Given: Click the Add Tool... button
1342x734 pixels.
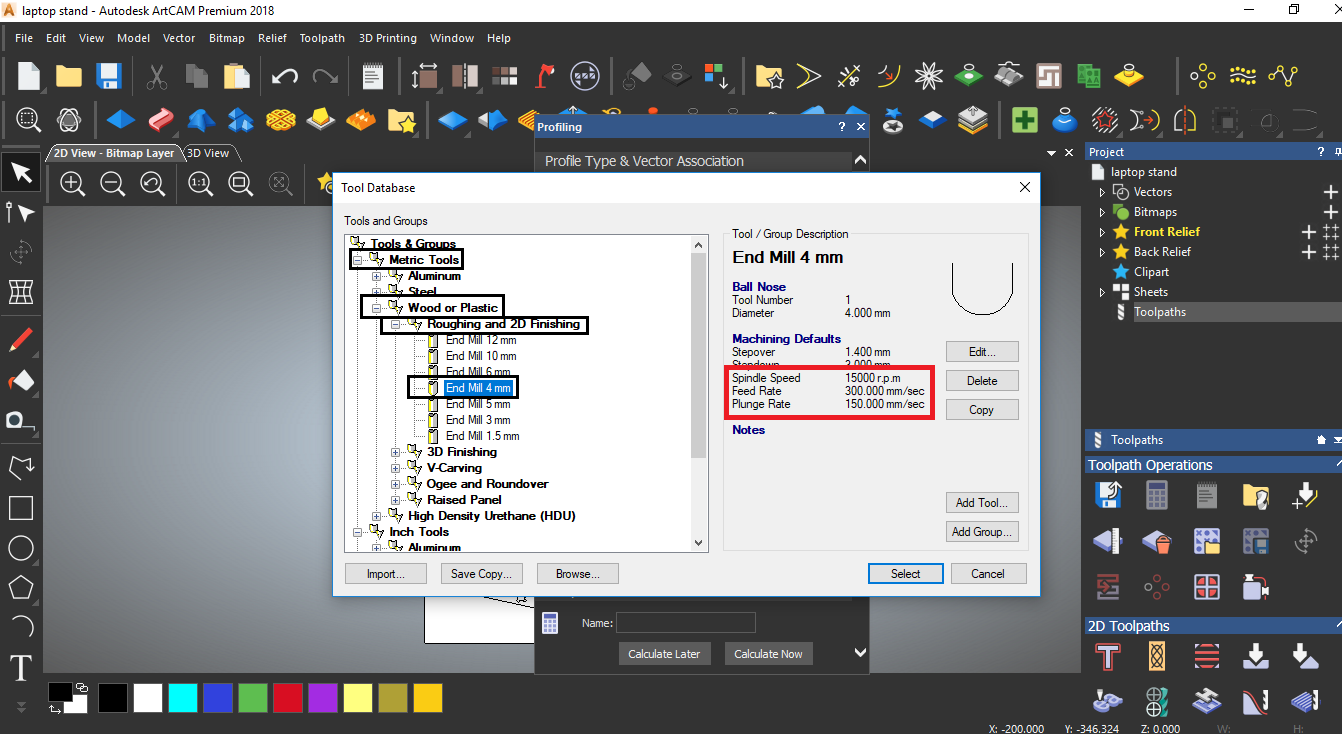Looking at the screenshot, I should [982, 503].
